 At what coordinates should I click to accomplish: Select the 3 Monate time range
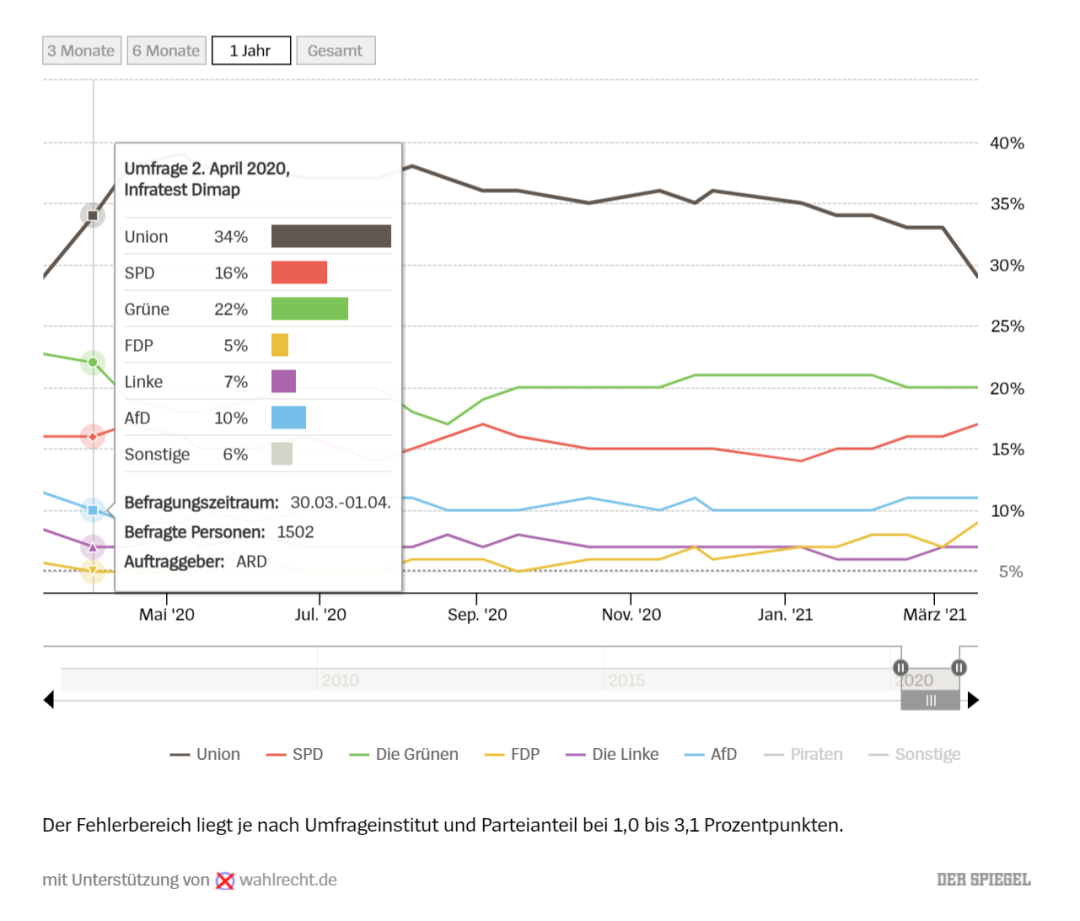click(81, 50)
